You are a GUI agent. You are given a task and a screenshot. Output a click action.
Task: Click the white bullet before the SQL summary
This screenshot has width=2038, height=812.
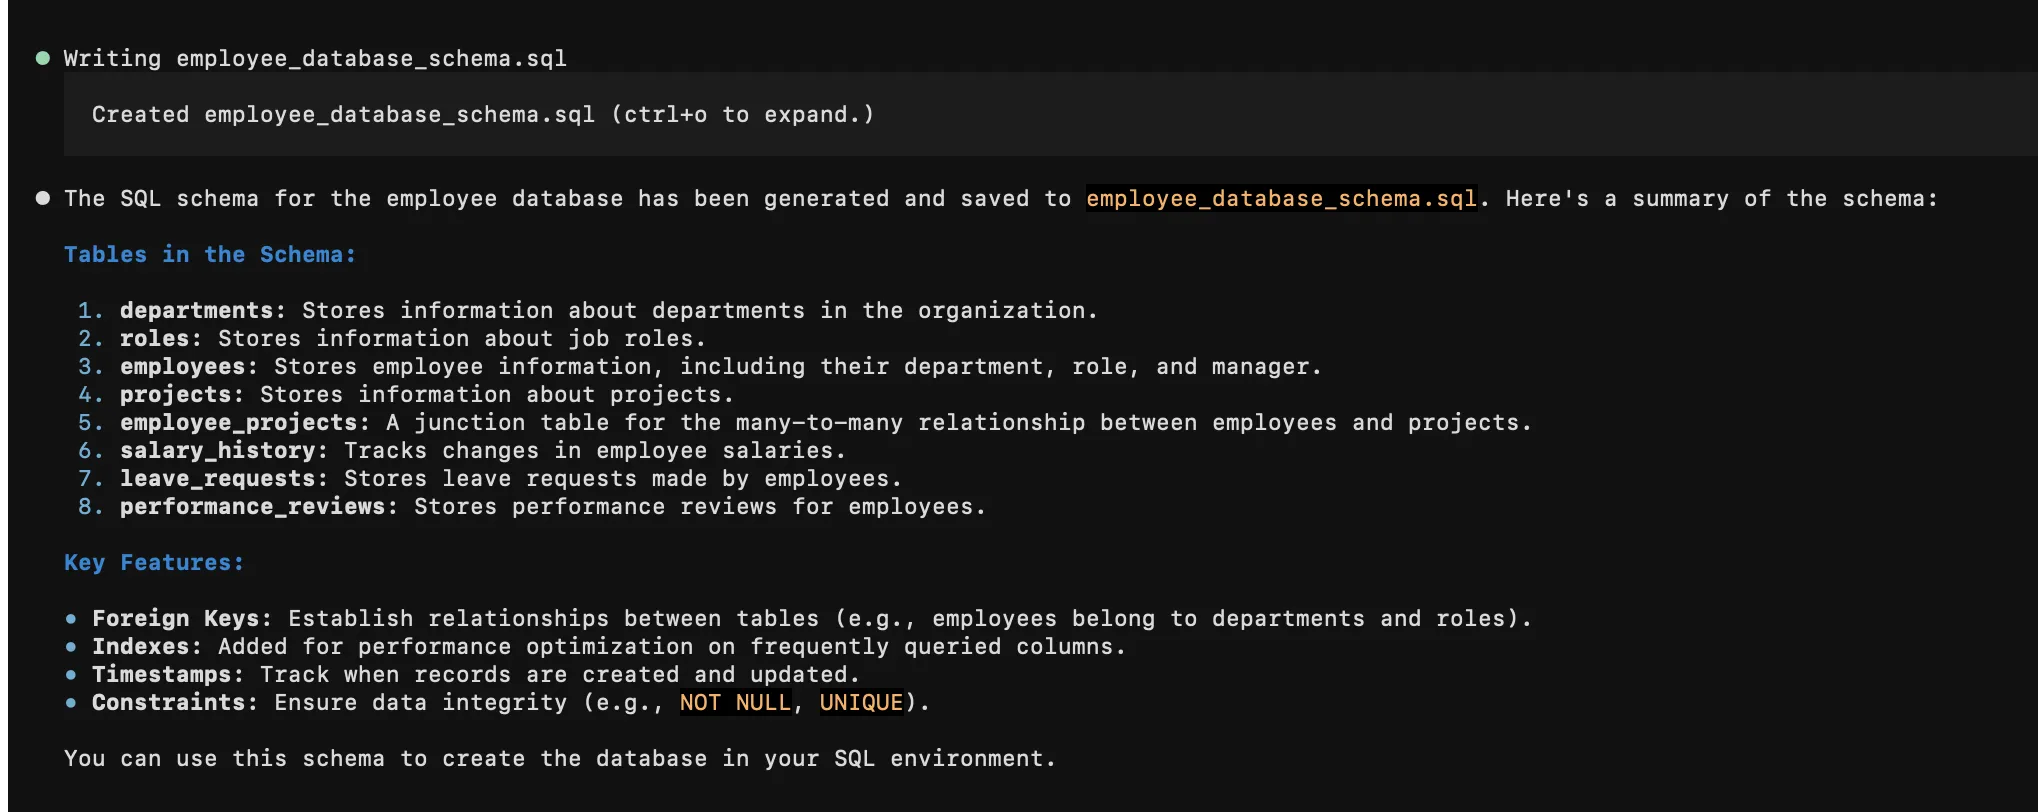[x=43, y=198]
